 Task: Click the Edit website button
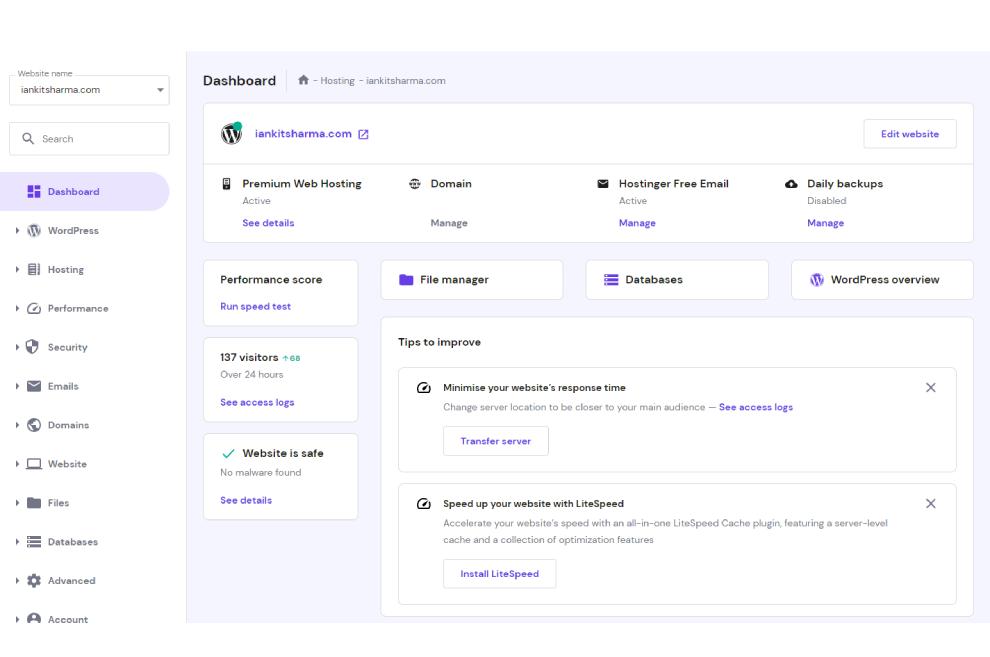coord(910,134)
